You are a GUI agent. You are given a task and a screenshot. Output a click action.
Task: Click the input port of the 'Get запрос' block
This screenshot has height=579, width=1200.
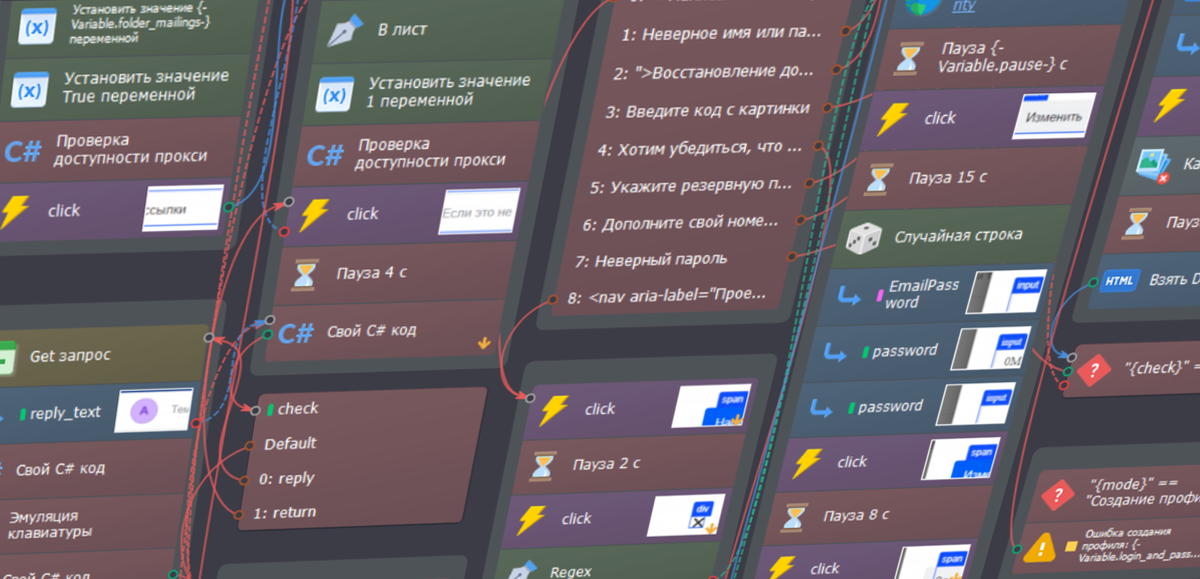click(209, 339)
